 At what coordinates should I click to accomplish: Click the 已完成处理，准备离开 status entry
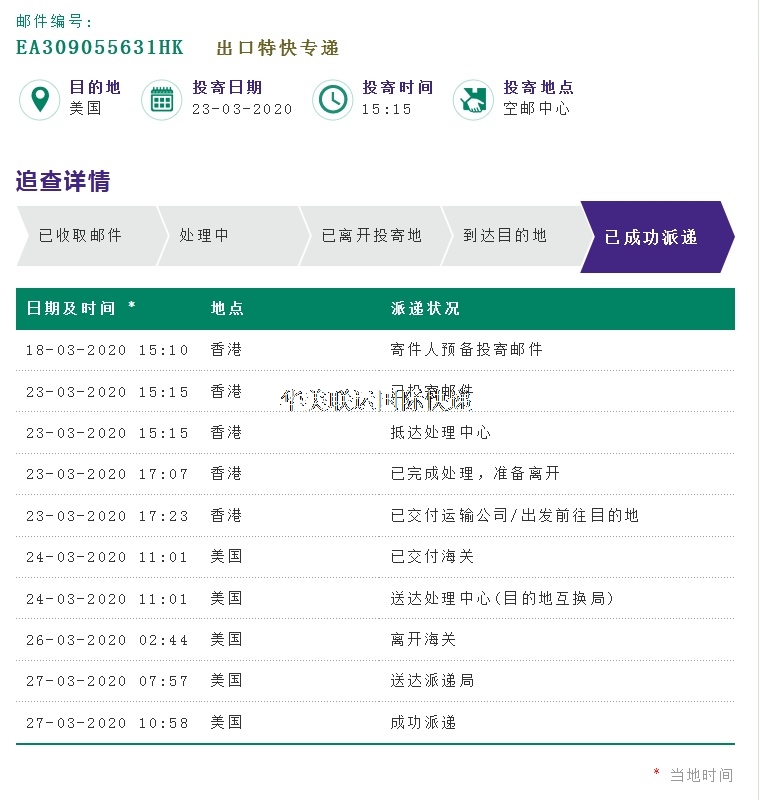point(475,474)
